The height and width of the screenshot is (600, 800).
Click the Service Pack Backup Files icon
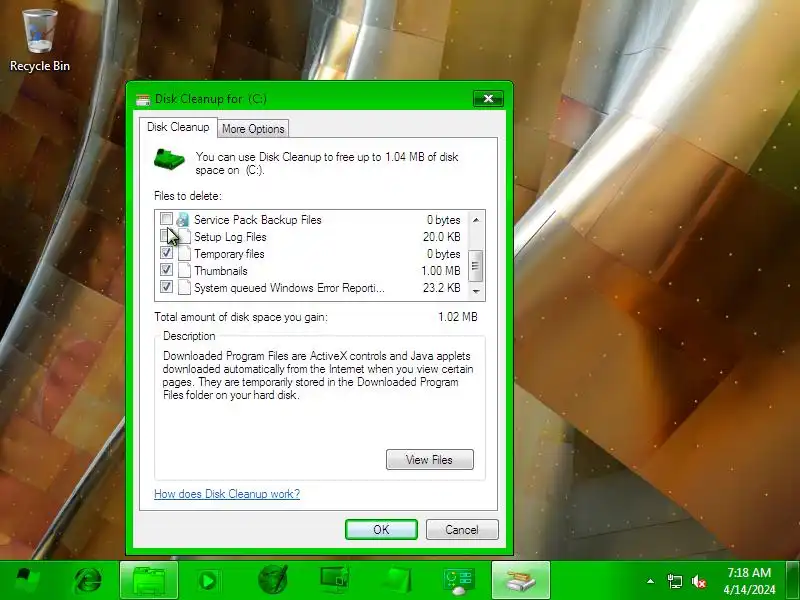183,220
